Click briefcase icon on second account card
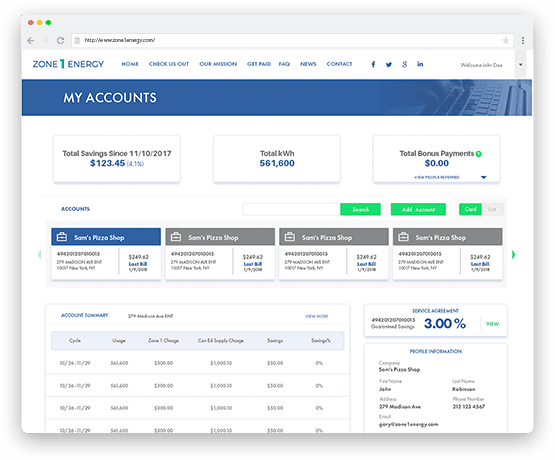This screenshot has width=555, height=460. tap(176, 237)
